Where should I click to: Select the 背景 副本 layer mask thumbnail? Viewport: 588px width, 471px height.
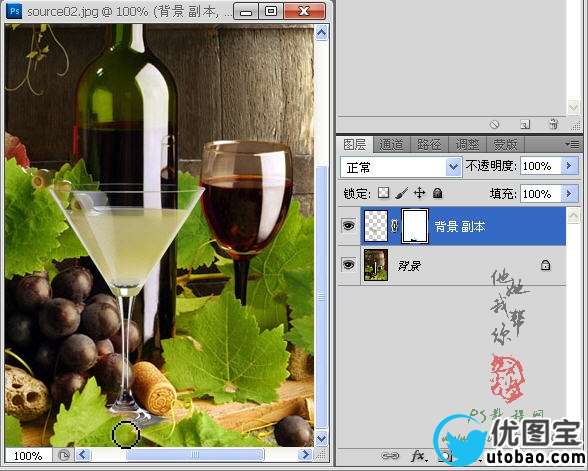(x=415, y=226)
